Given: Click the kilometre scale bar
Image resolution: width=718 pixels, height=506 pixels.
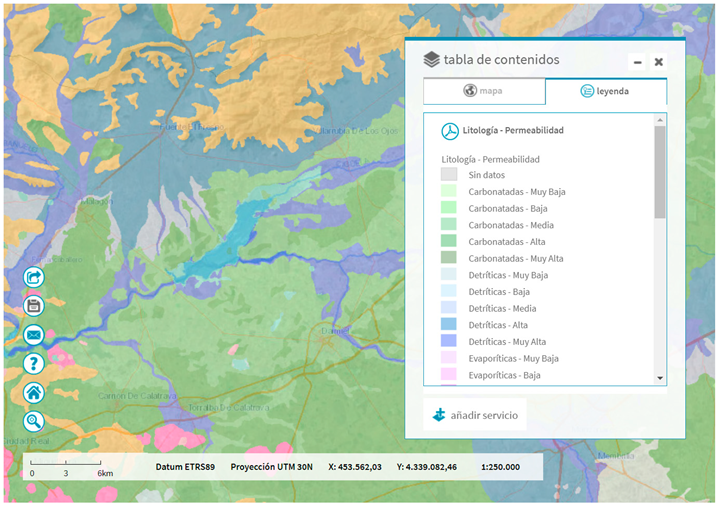Looking at the screenshot, I should point(65,464).
